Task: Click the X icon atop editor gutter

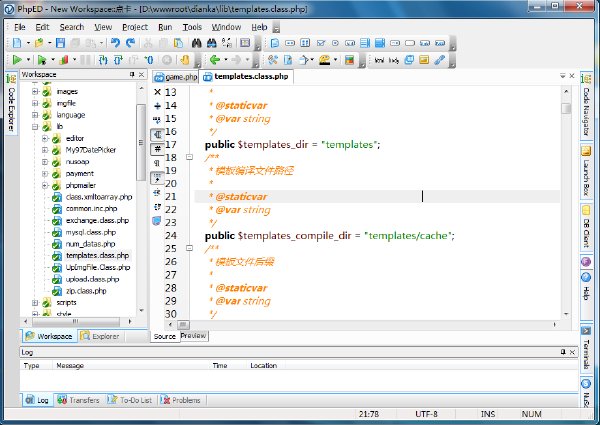Action: pos(157,92)
